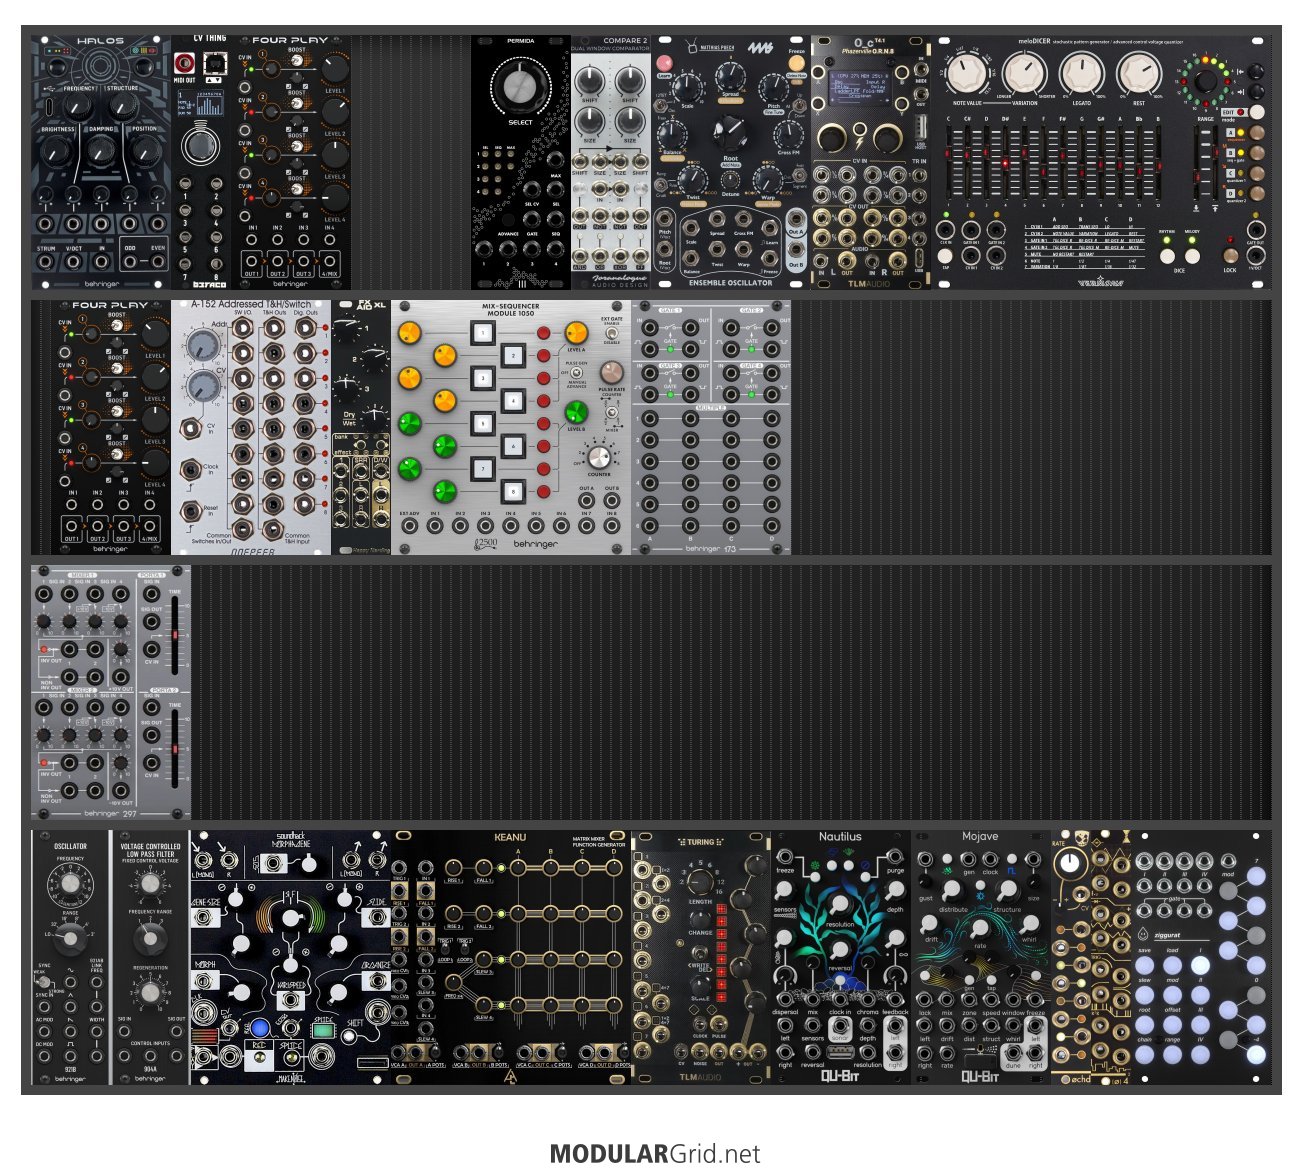Click the Halos DAMPING knob

(101, 152)
